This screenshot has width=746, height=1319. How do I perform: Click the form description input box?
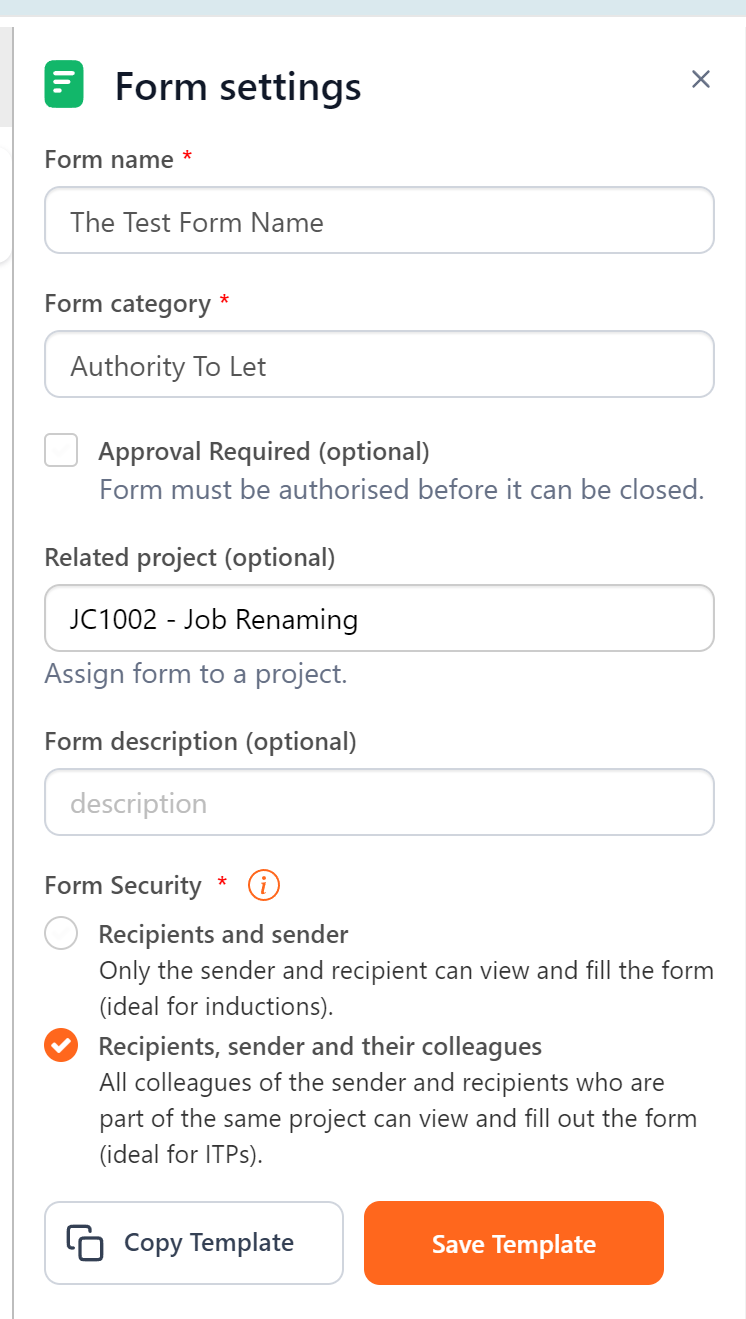click(x=379, y=802)
